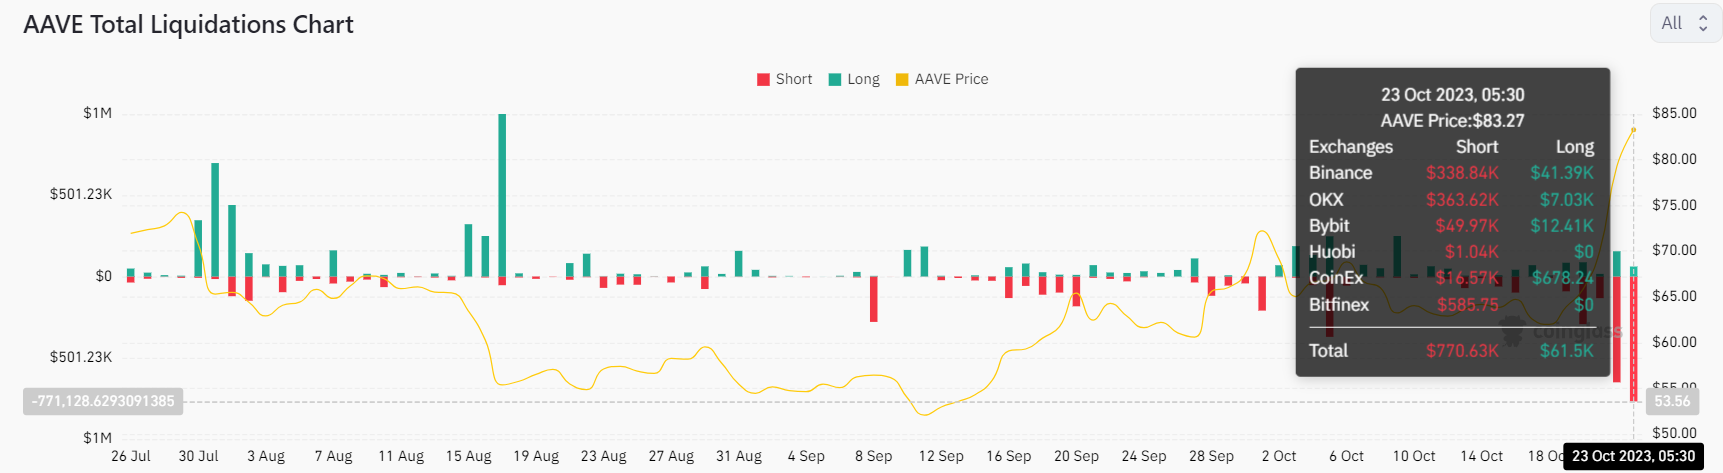Toggle the Long series in legend
The image size is (1723, 473).
coord(855,79)
